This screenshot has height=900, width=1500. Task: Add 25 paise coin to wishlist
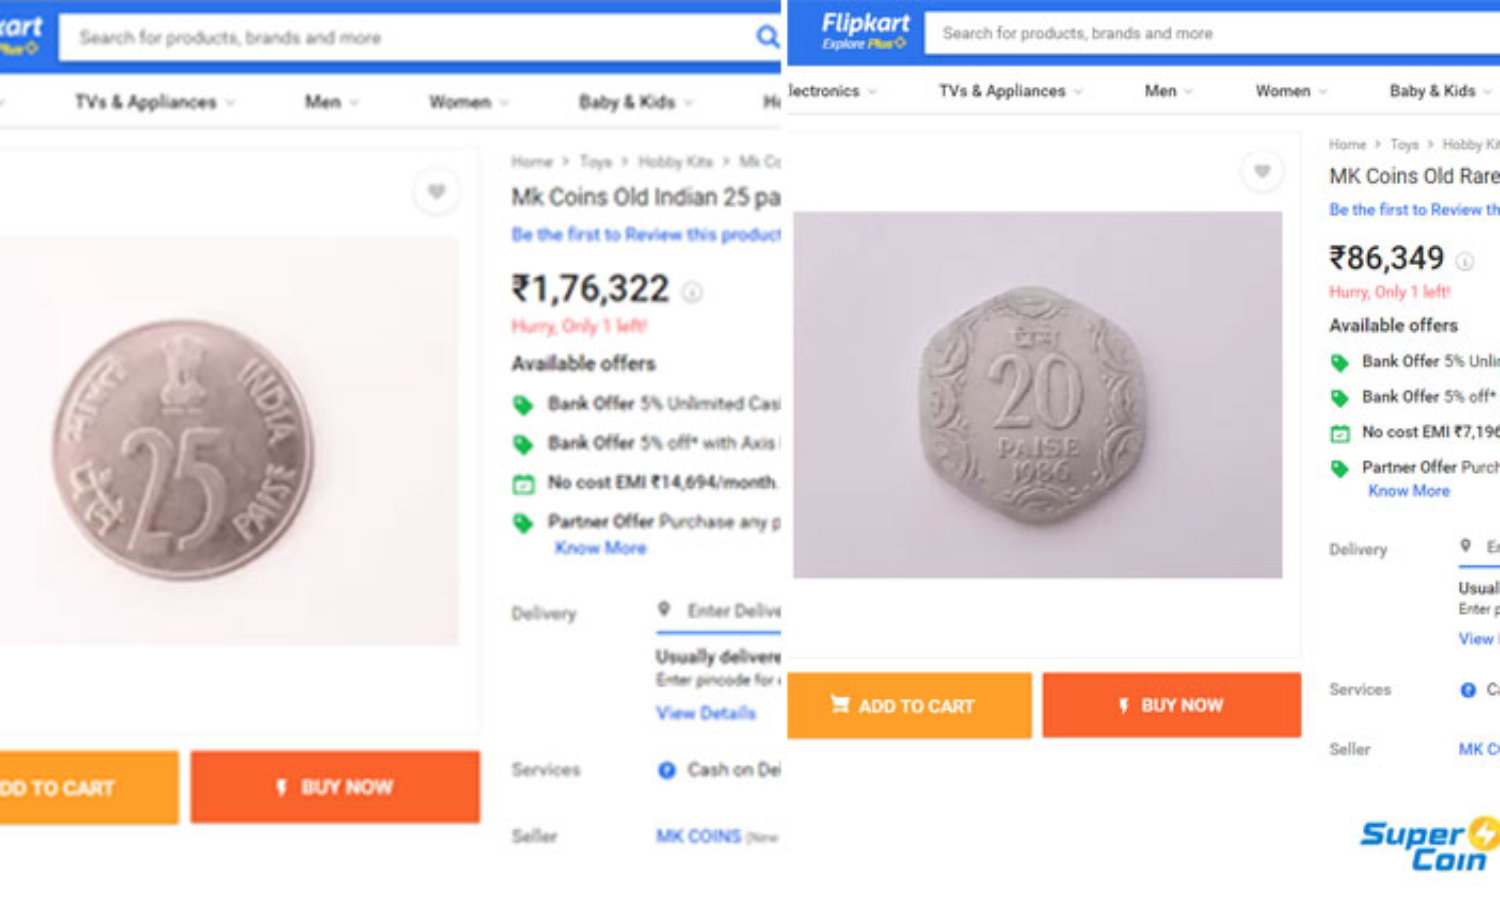tap(436, 191)
